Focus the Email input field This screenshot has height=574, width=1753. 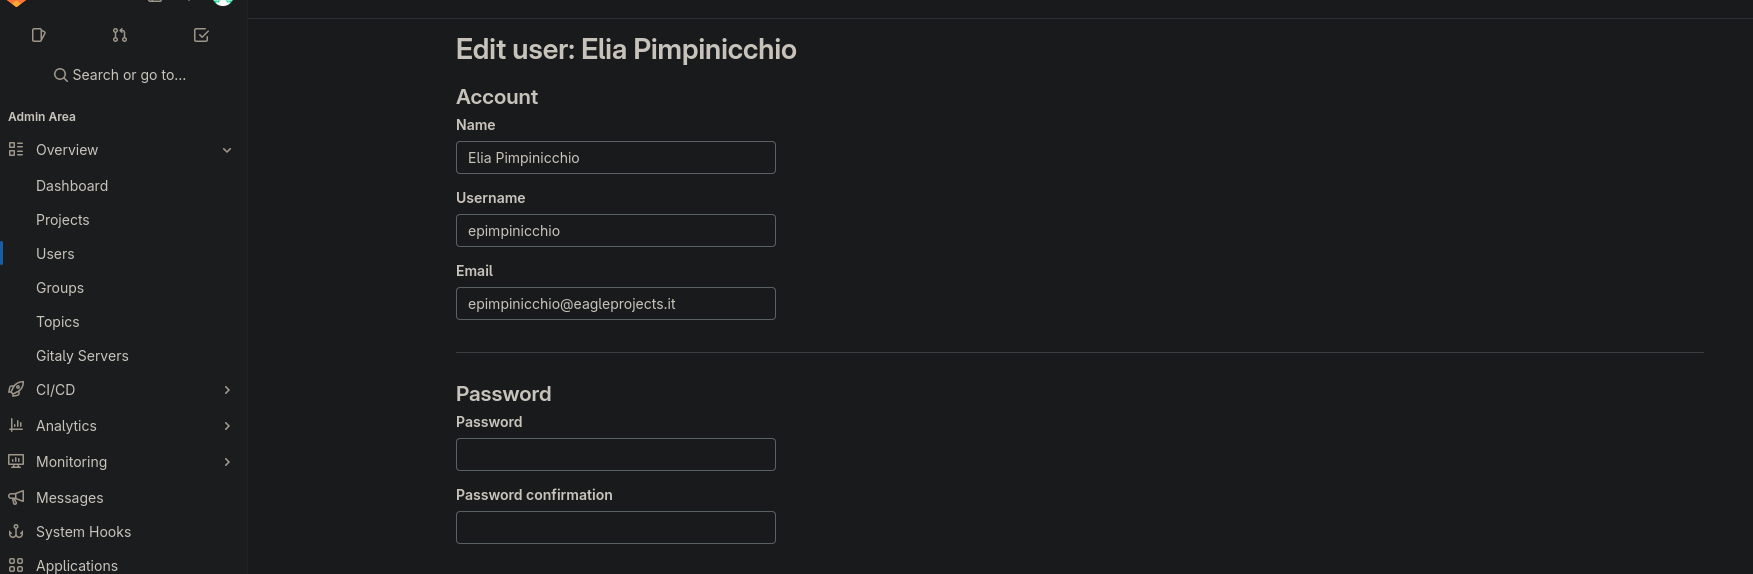(615, 304)
